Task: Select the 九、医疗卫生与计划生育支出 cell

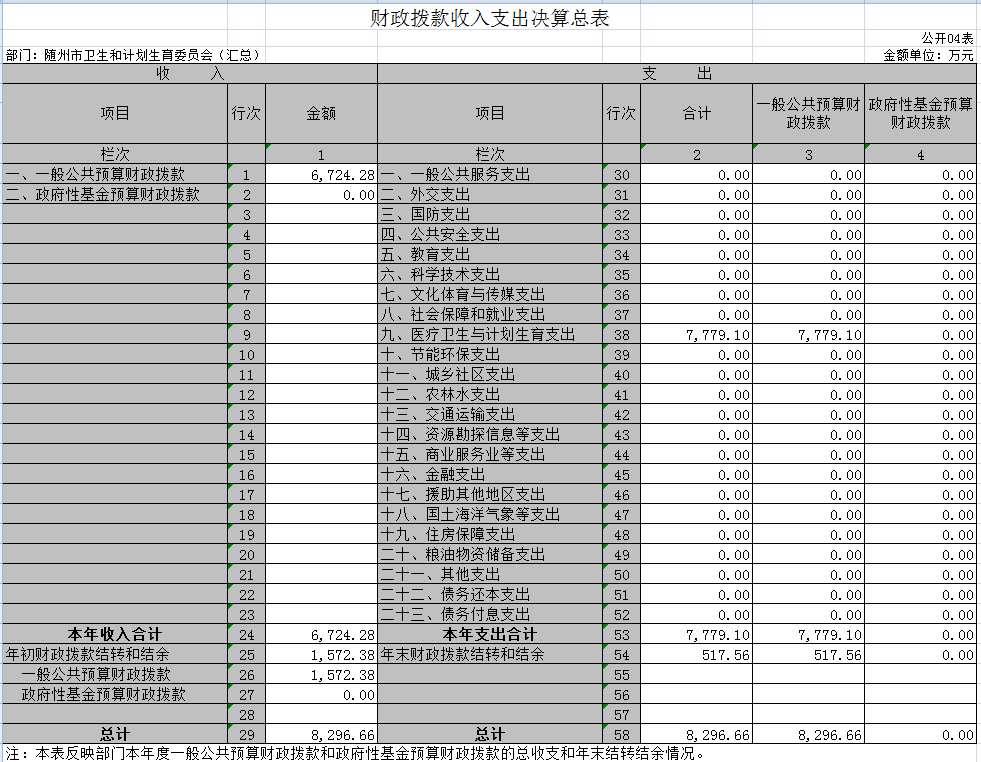Action: pos(478,335)
